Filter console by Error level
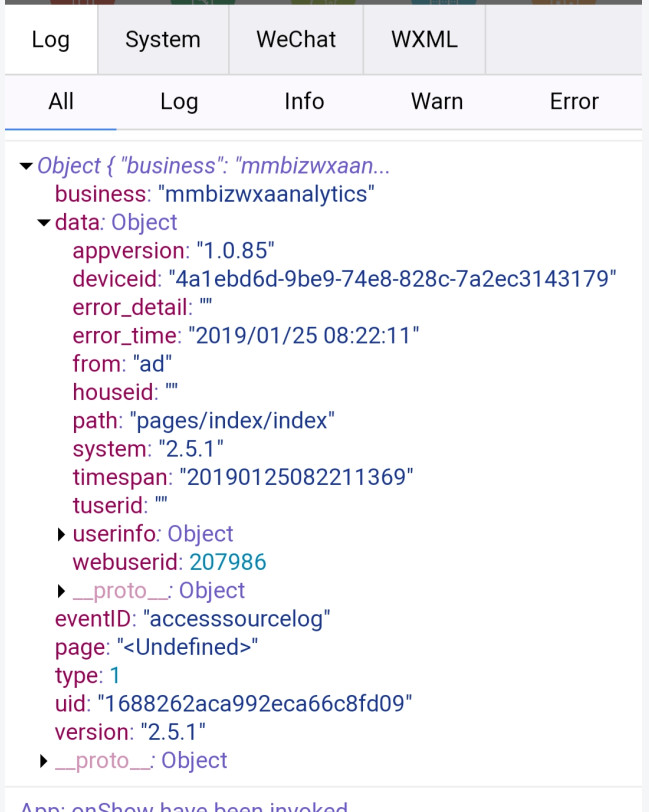649x812 pixels. (x=574, y=102)
